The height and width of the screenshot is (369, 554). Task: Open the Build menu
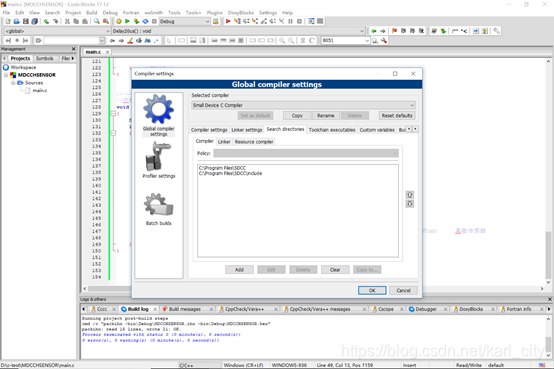pos(92,13)
